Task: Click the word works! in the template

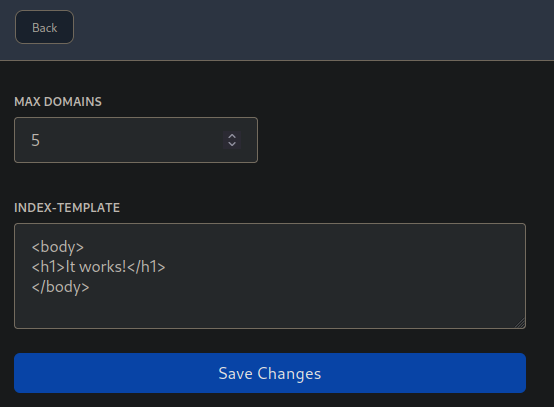Action: (103, 267)
